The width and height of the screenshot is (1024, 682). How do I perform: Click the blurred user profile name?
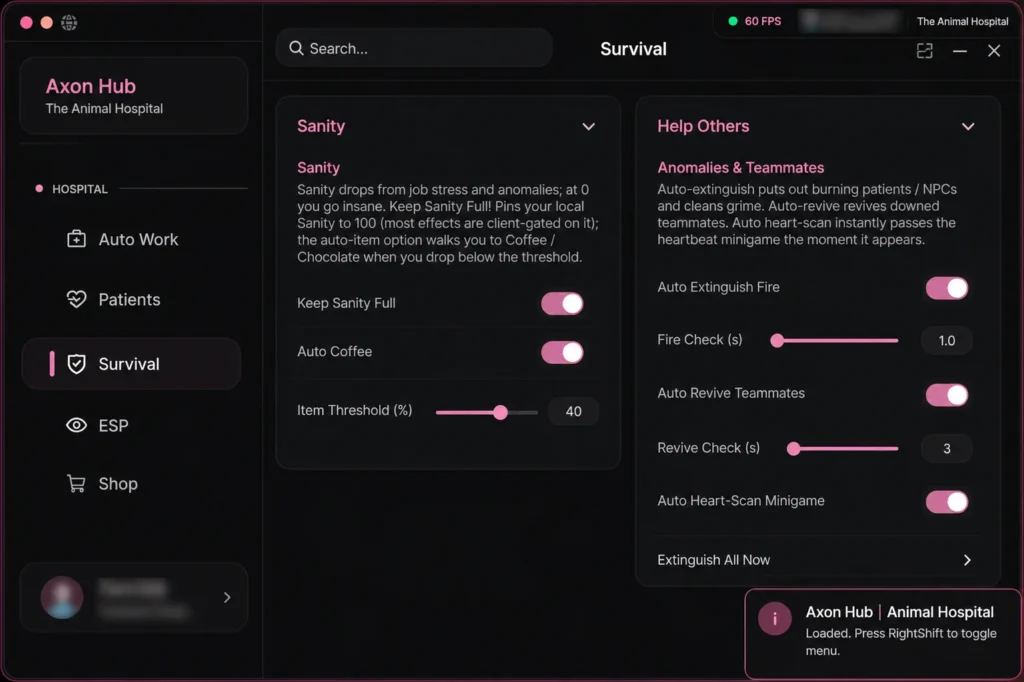tap(133, 589)
